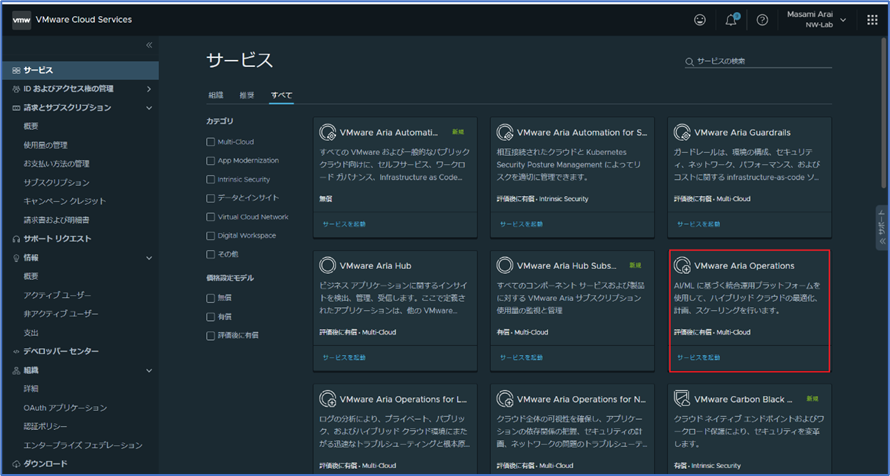Image resolution: width=890 pixels, height=476 pixels.
Task: Open キャンペーン クレジット in sidebar
Action: coord(65,201)
